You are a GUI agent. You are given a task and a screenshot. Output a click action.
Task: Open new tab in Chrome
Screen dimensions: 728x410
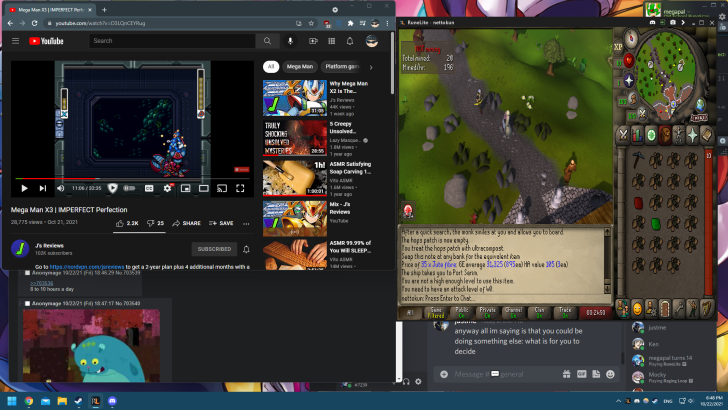click(104, 10)
